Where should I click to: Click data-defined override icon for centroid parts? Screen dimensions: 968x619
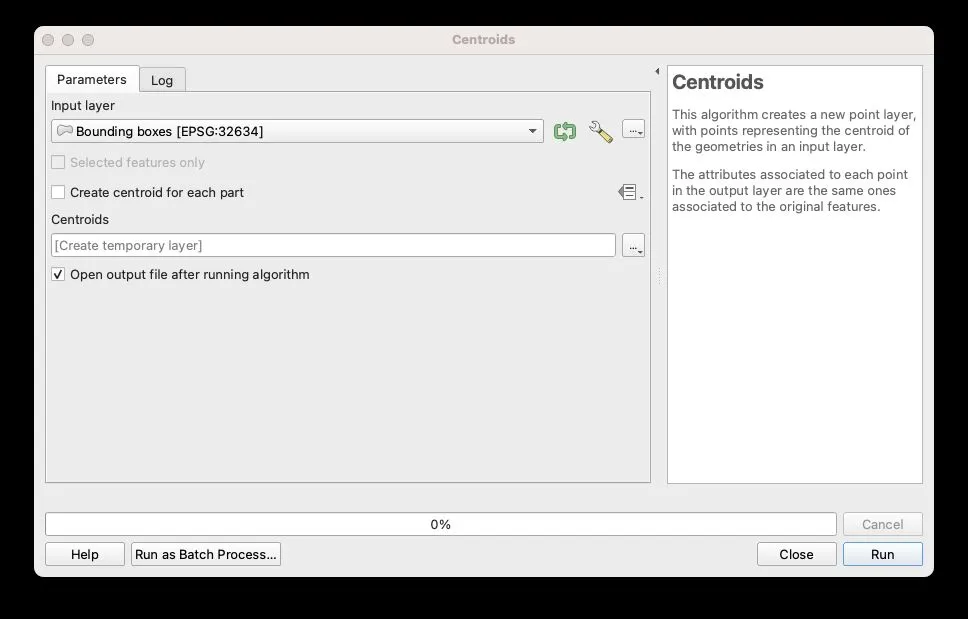[628, 192]
